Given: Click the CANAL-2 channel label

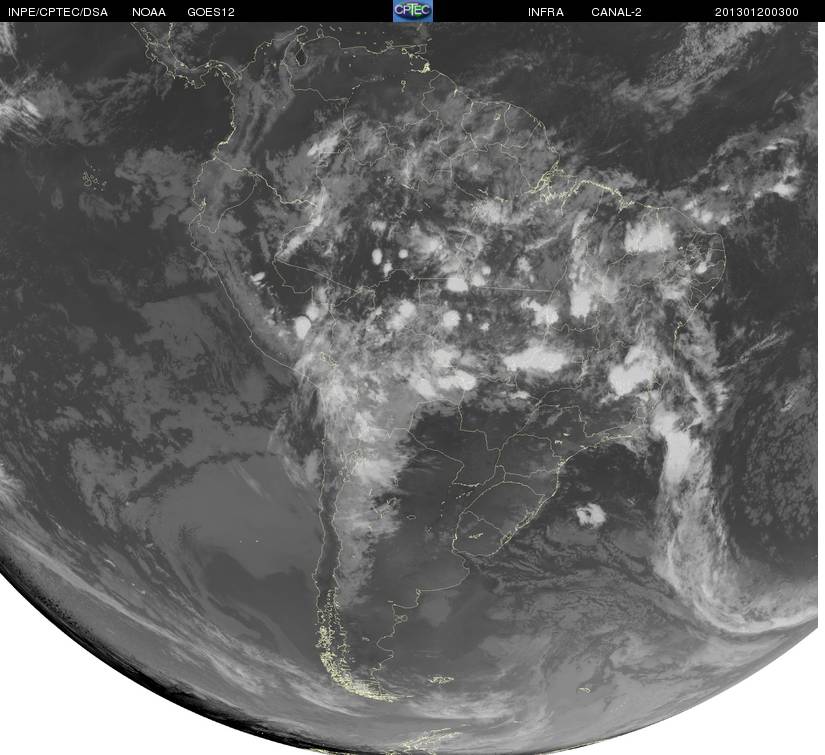Looking at the screenshot, I should click(616, 12).
